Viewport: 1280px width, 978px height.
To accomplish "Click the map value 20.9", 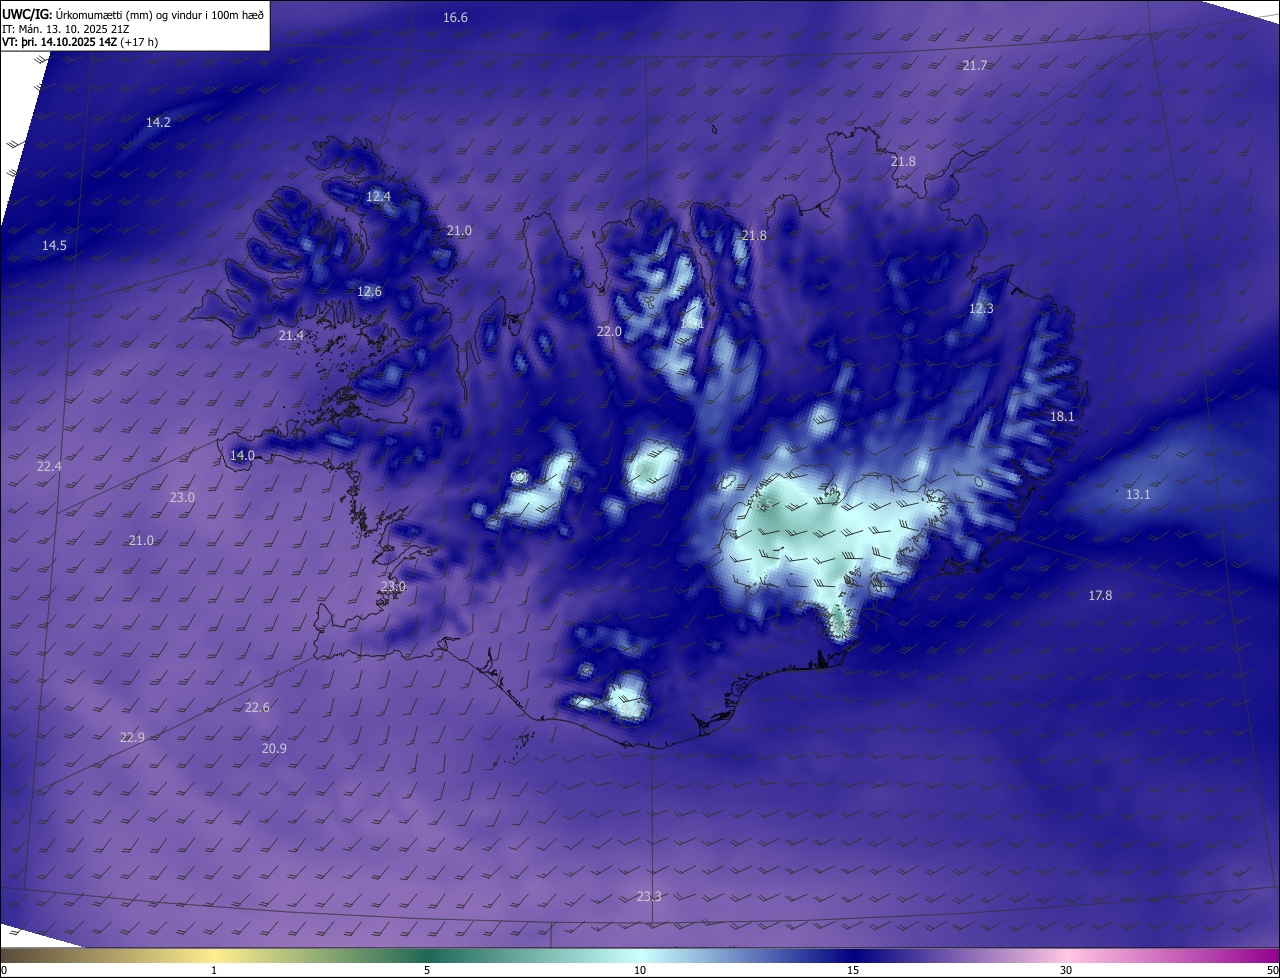I will [274, 749].
